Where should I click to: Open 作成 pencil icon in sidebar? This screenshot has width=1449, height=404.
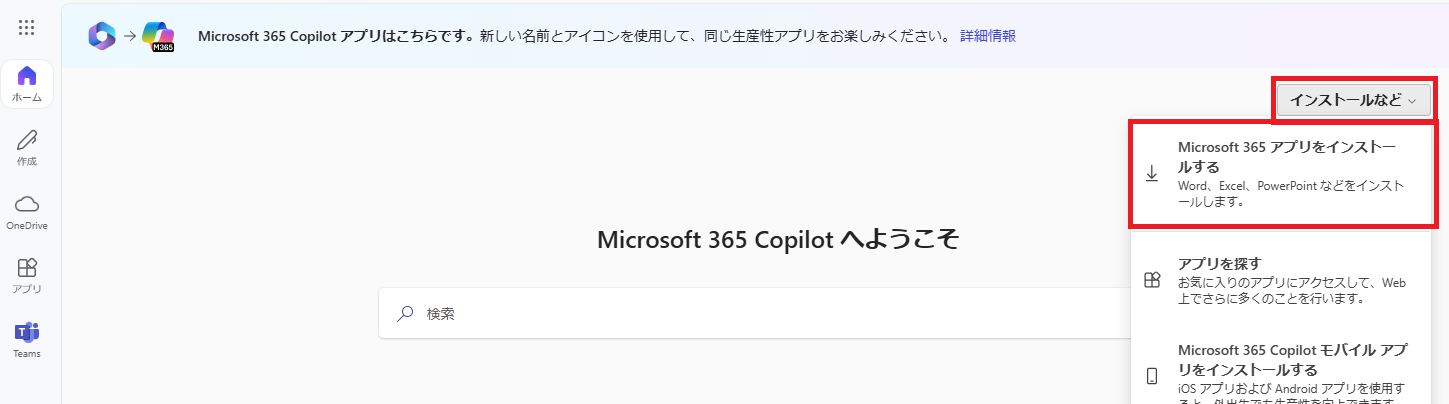(x=27, y=147)
